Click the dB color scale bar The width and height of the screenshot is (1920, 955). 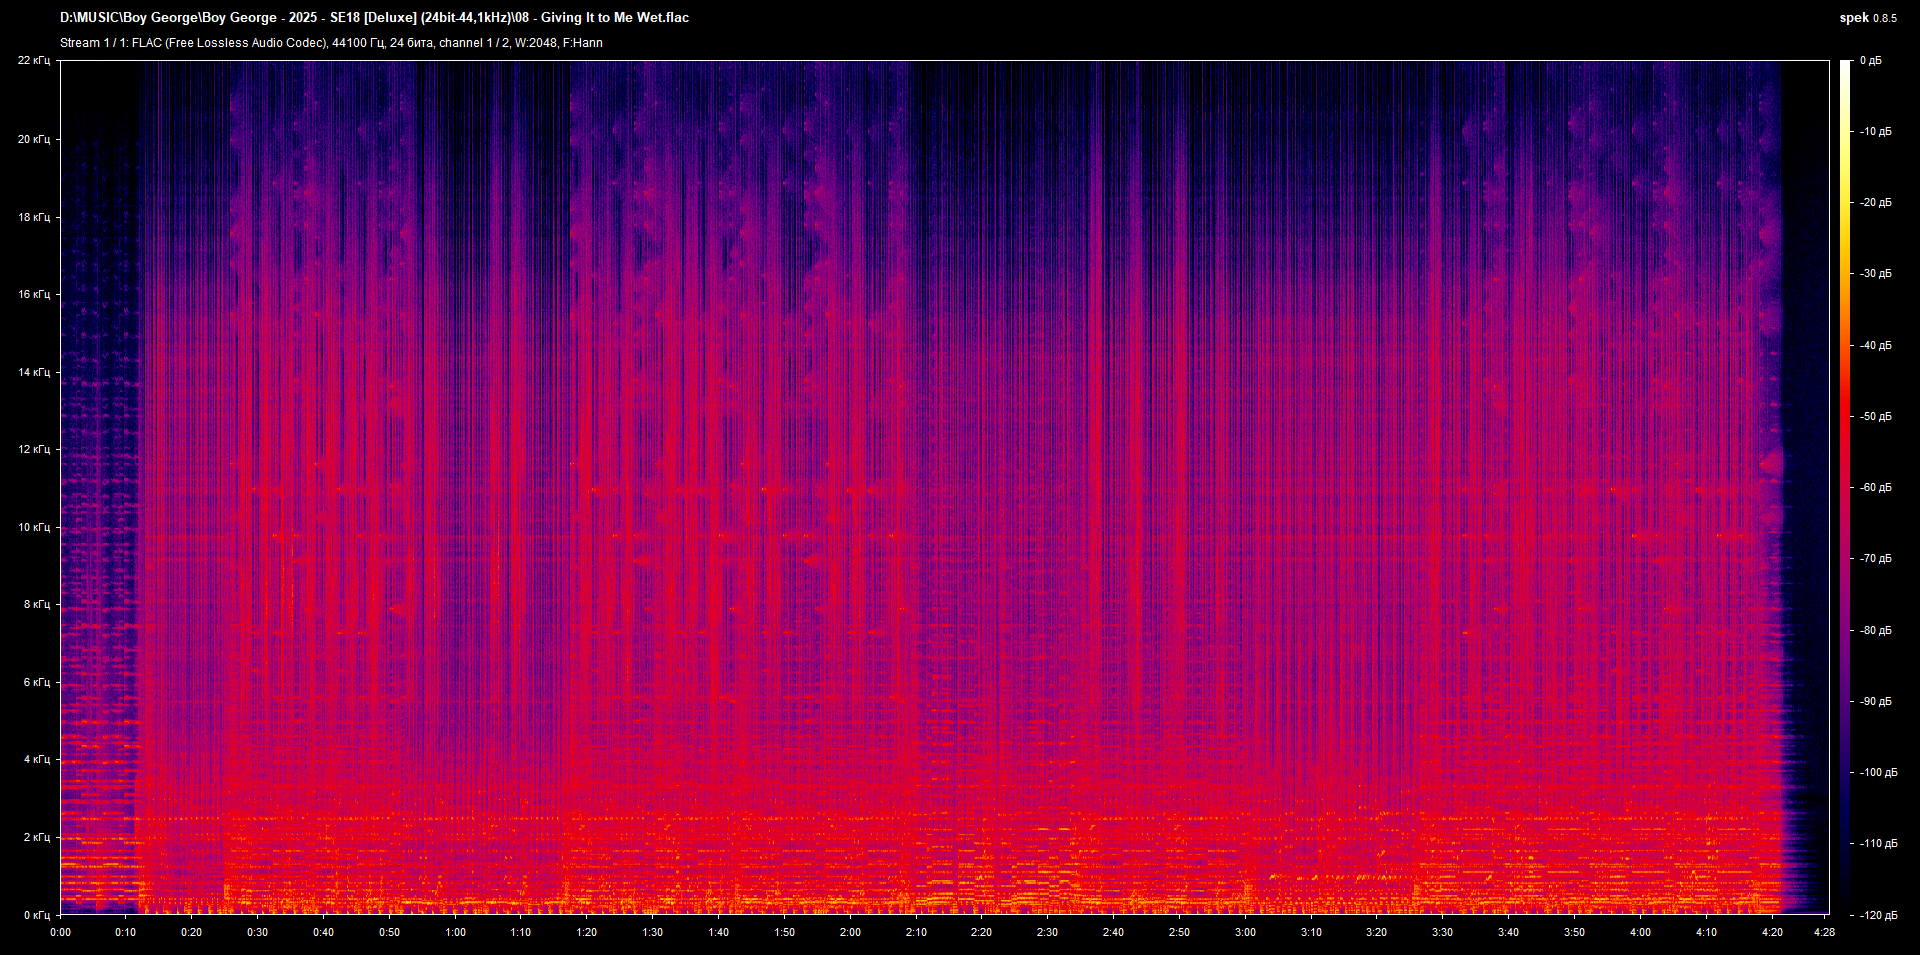[1846, 487]
